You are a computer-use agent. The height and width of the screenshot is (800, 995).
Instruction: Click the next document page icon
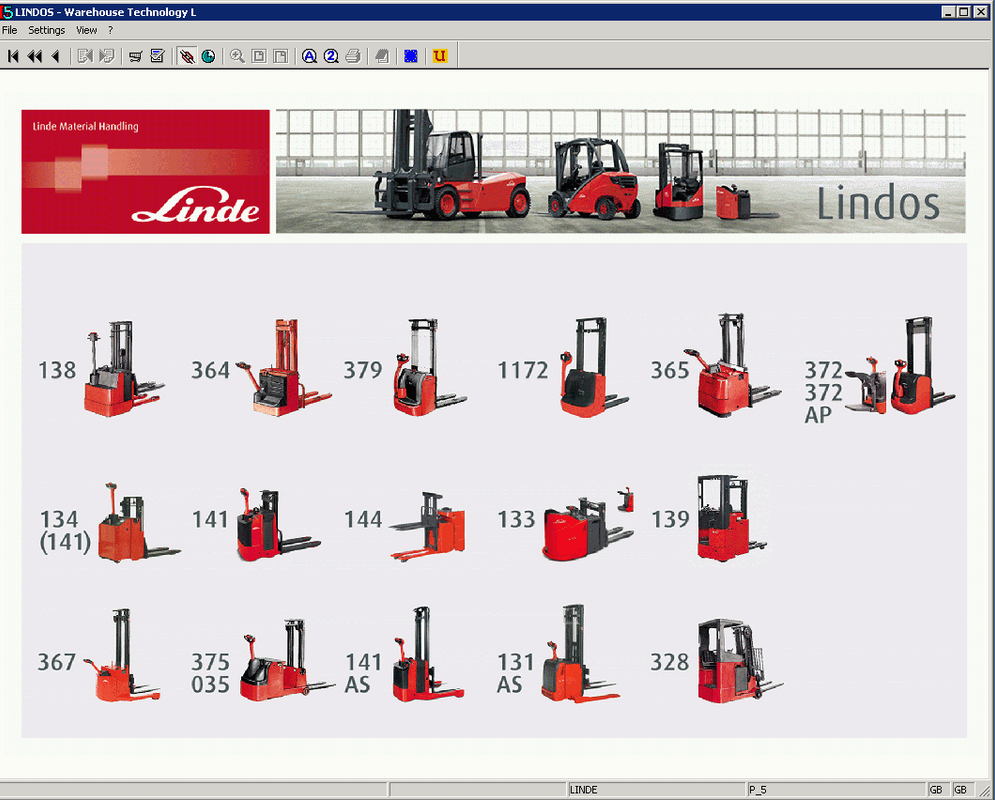tap(107, 56)
